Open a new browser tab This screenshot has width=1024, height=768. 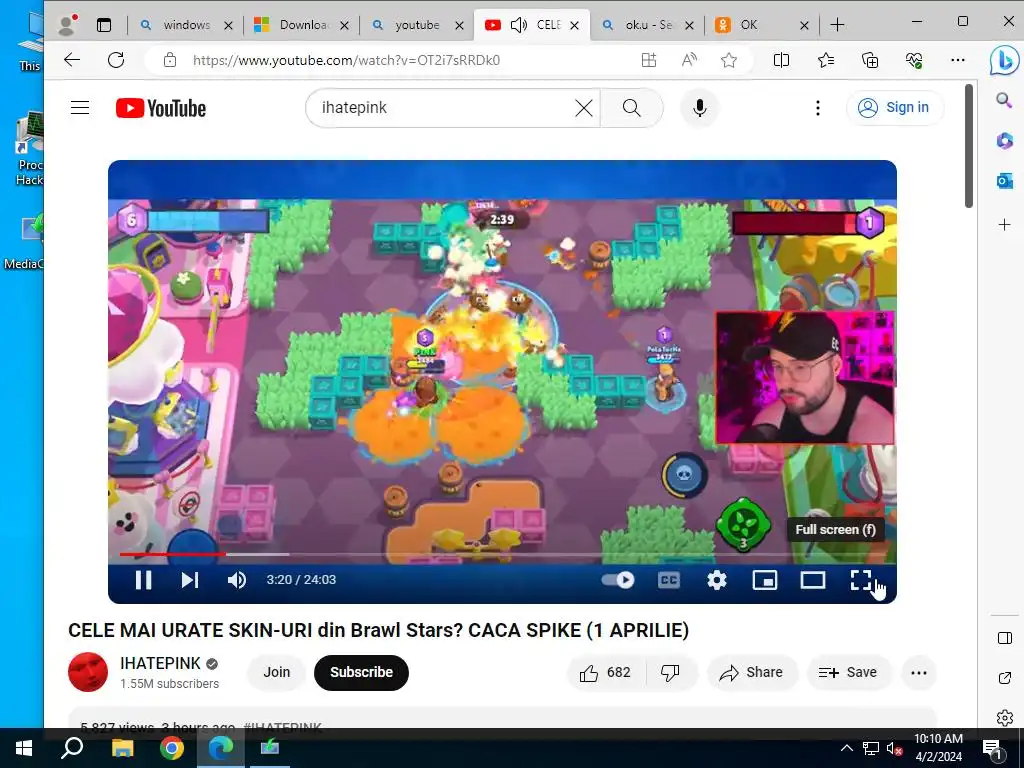point(837,25)
